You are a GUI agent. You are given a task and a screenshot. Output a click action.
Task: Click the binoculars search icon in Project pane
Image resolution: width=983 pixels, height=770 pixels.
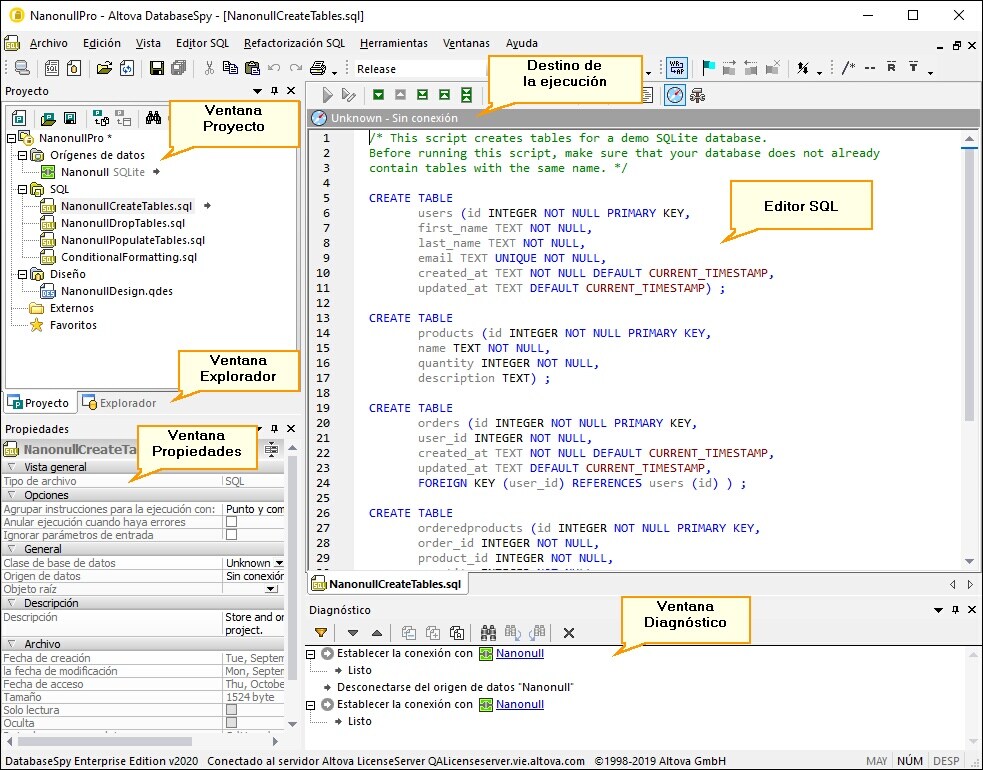153,117
